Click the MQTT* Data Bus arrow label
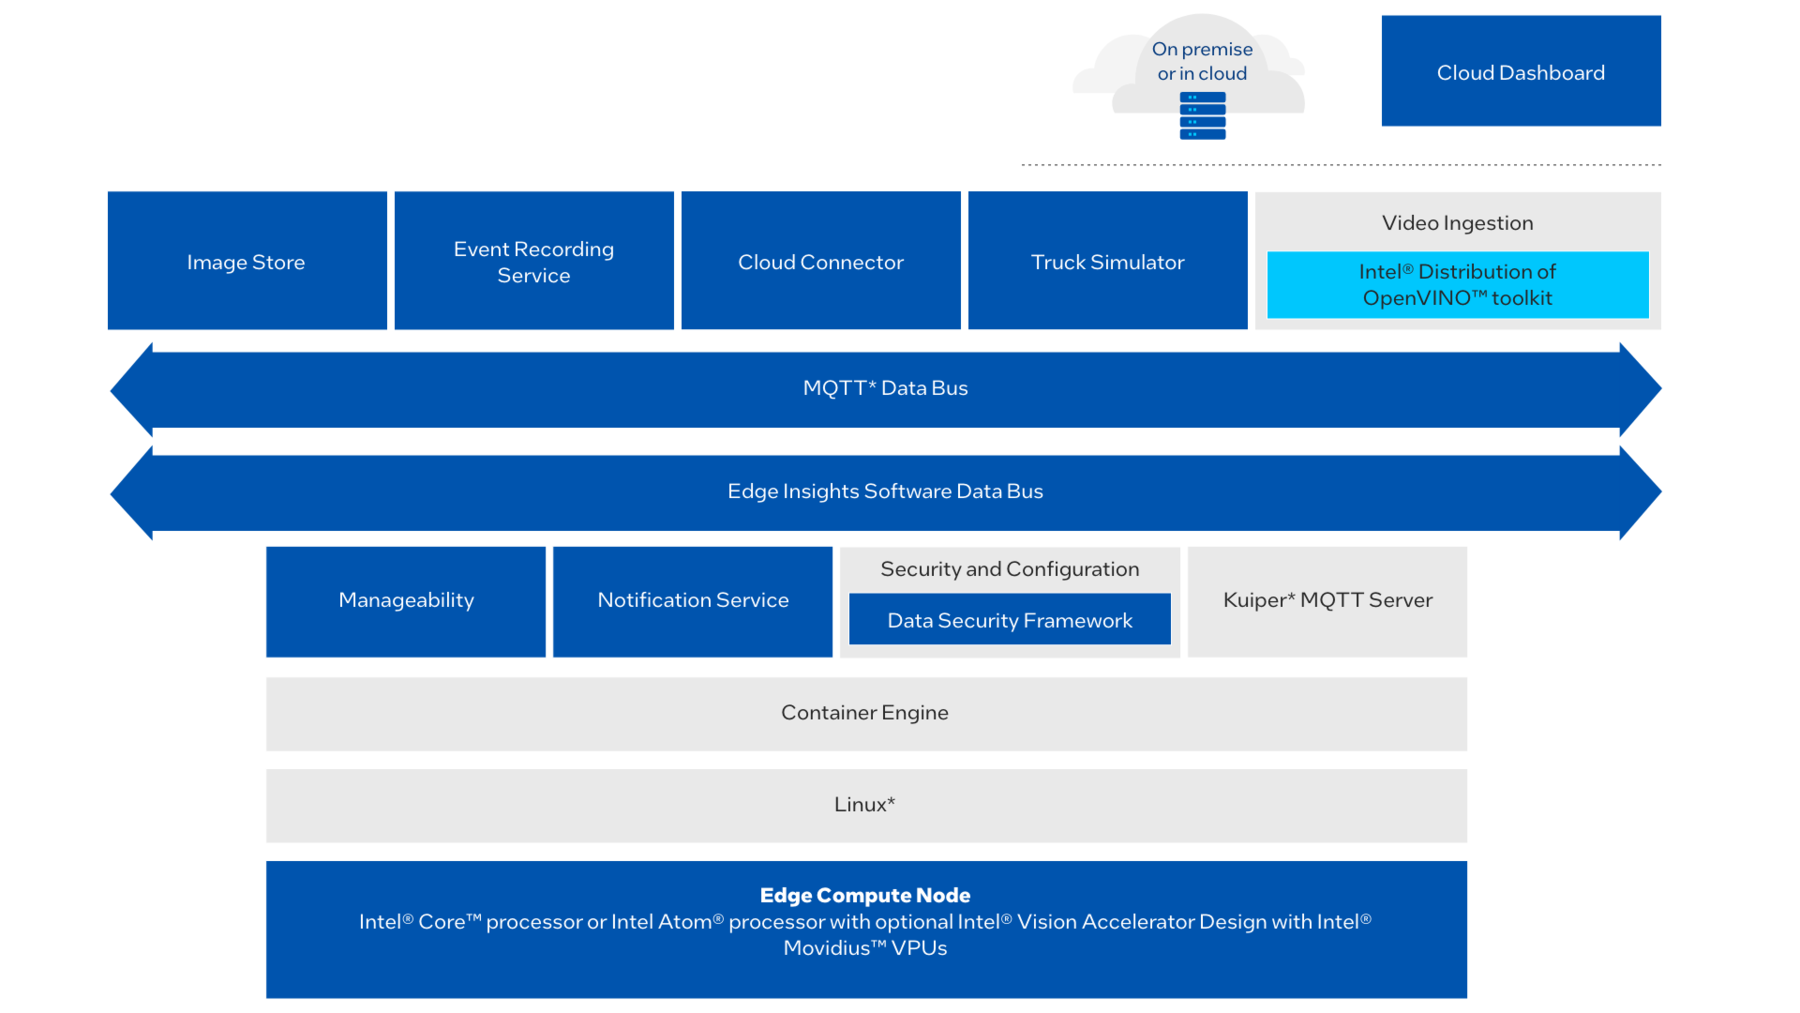This screenshot has width=1800, height=1013. click(x=885, y=388)
